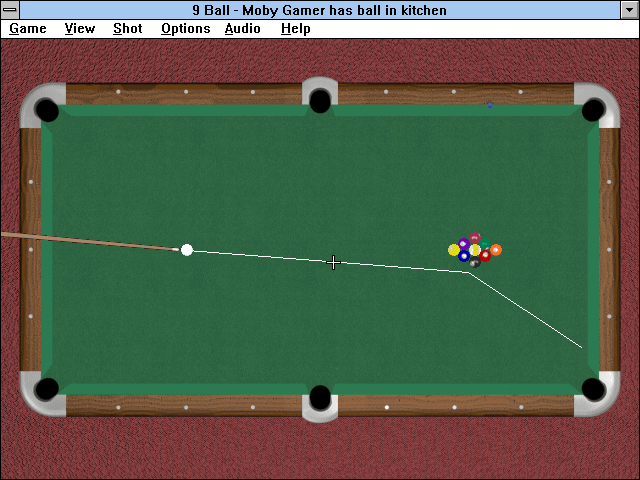Click the maroon ball atop the rack

[x=475, y=238]
